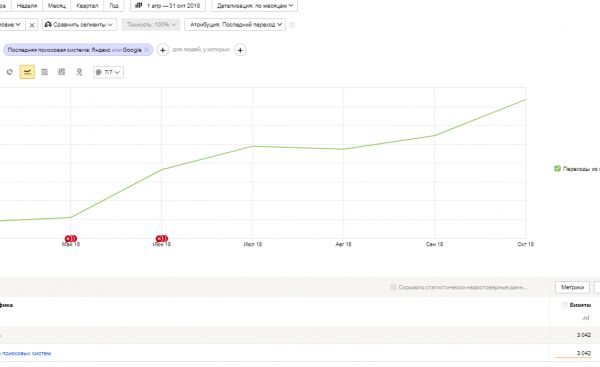600x367 pixels.
Task: Add visit condition with first plus button
Action: pos(163,50)
